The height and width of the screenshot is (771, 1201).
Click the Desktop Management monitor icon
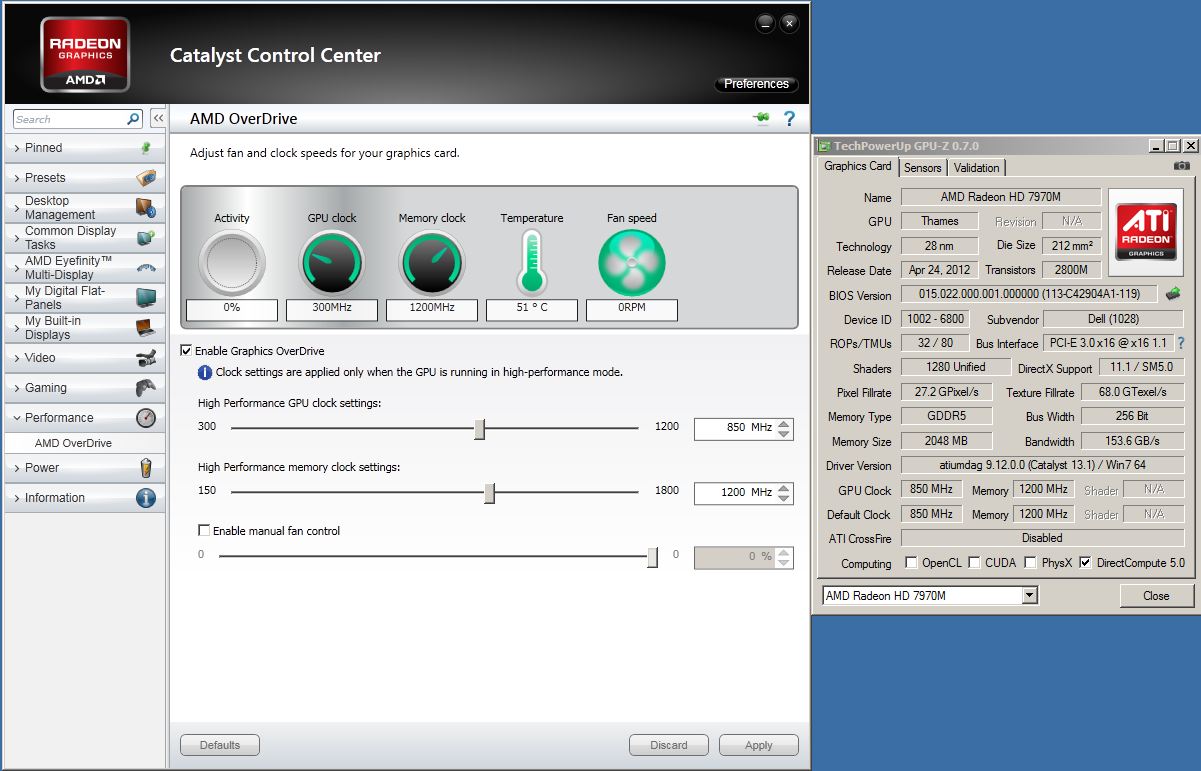pyautogui.click(x=146, y=208)
